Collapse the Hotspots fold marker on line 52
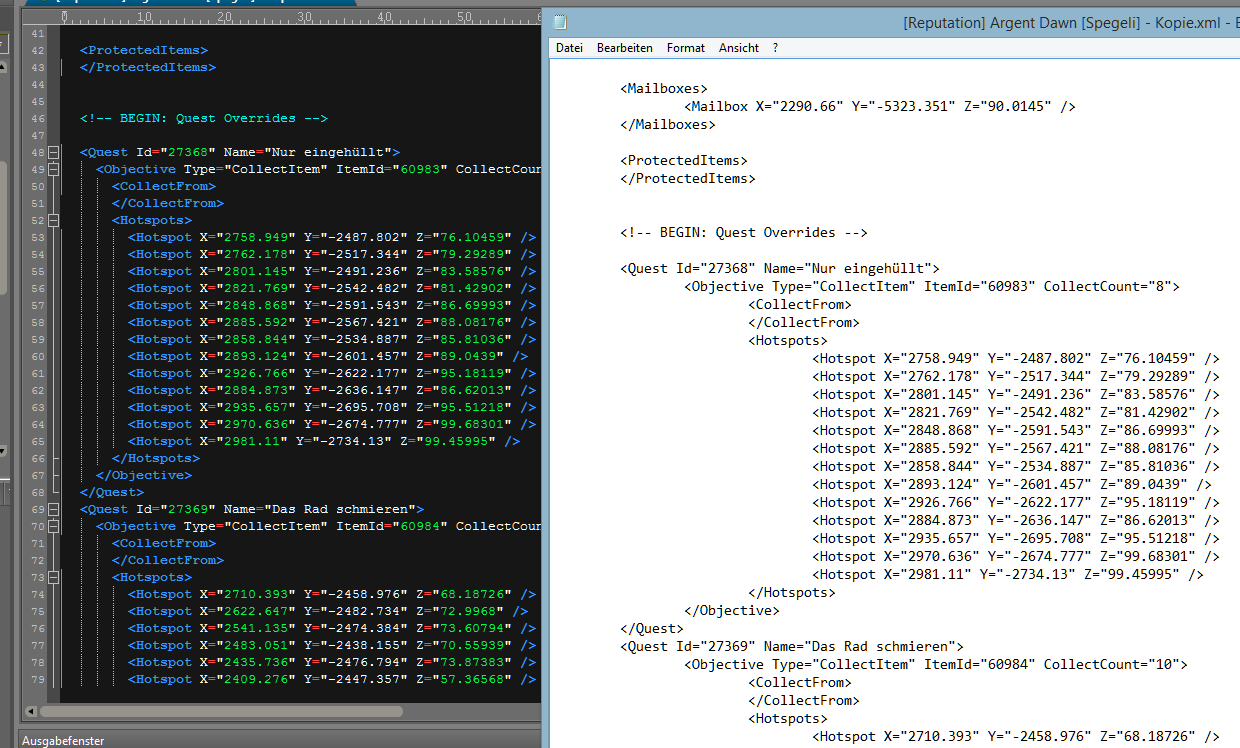The height and width of the screenshot is (748, 1240). point(52,221)
